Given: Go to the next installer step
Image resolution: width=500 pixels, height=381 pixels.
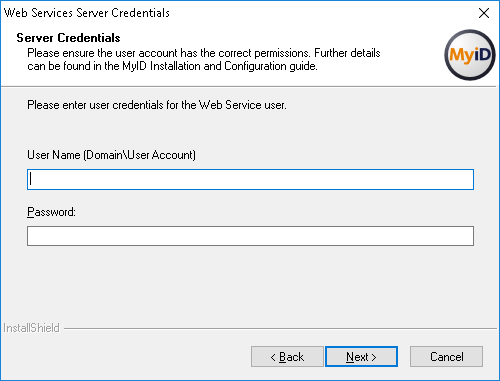Looking at the screenshot, I should pyautogui.click(x=361, y=357).
